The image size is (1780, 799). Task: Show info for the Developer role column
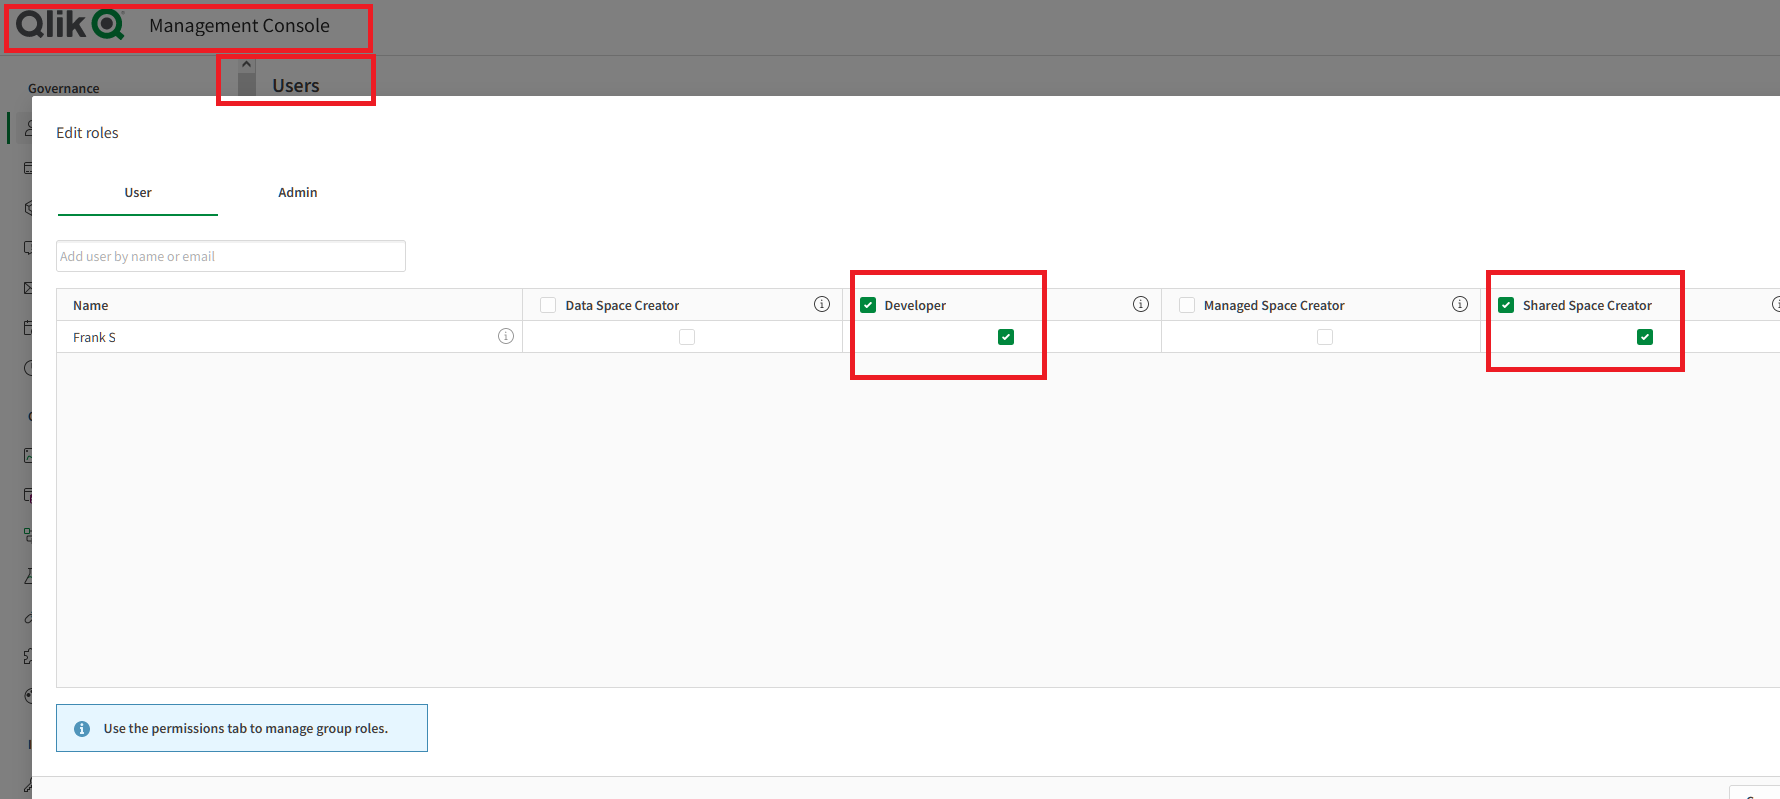pos(1141,304)
